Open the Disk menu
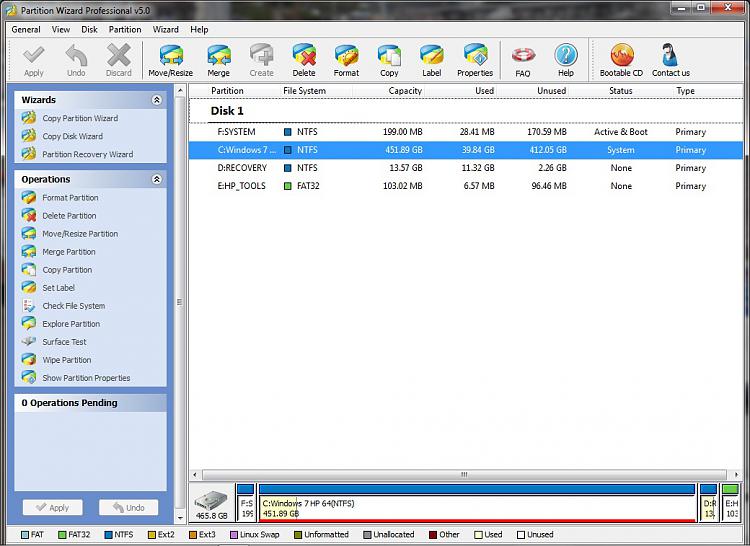 pos(89,30)
